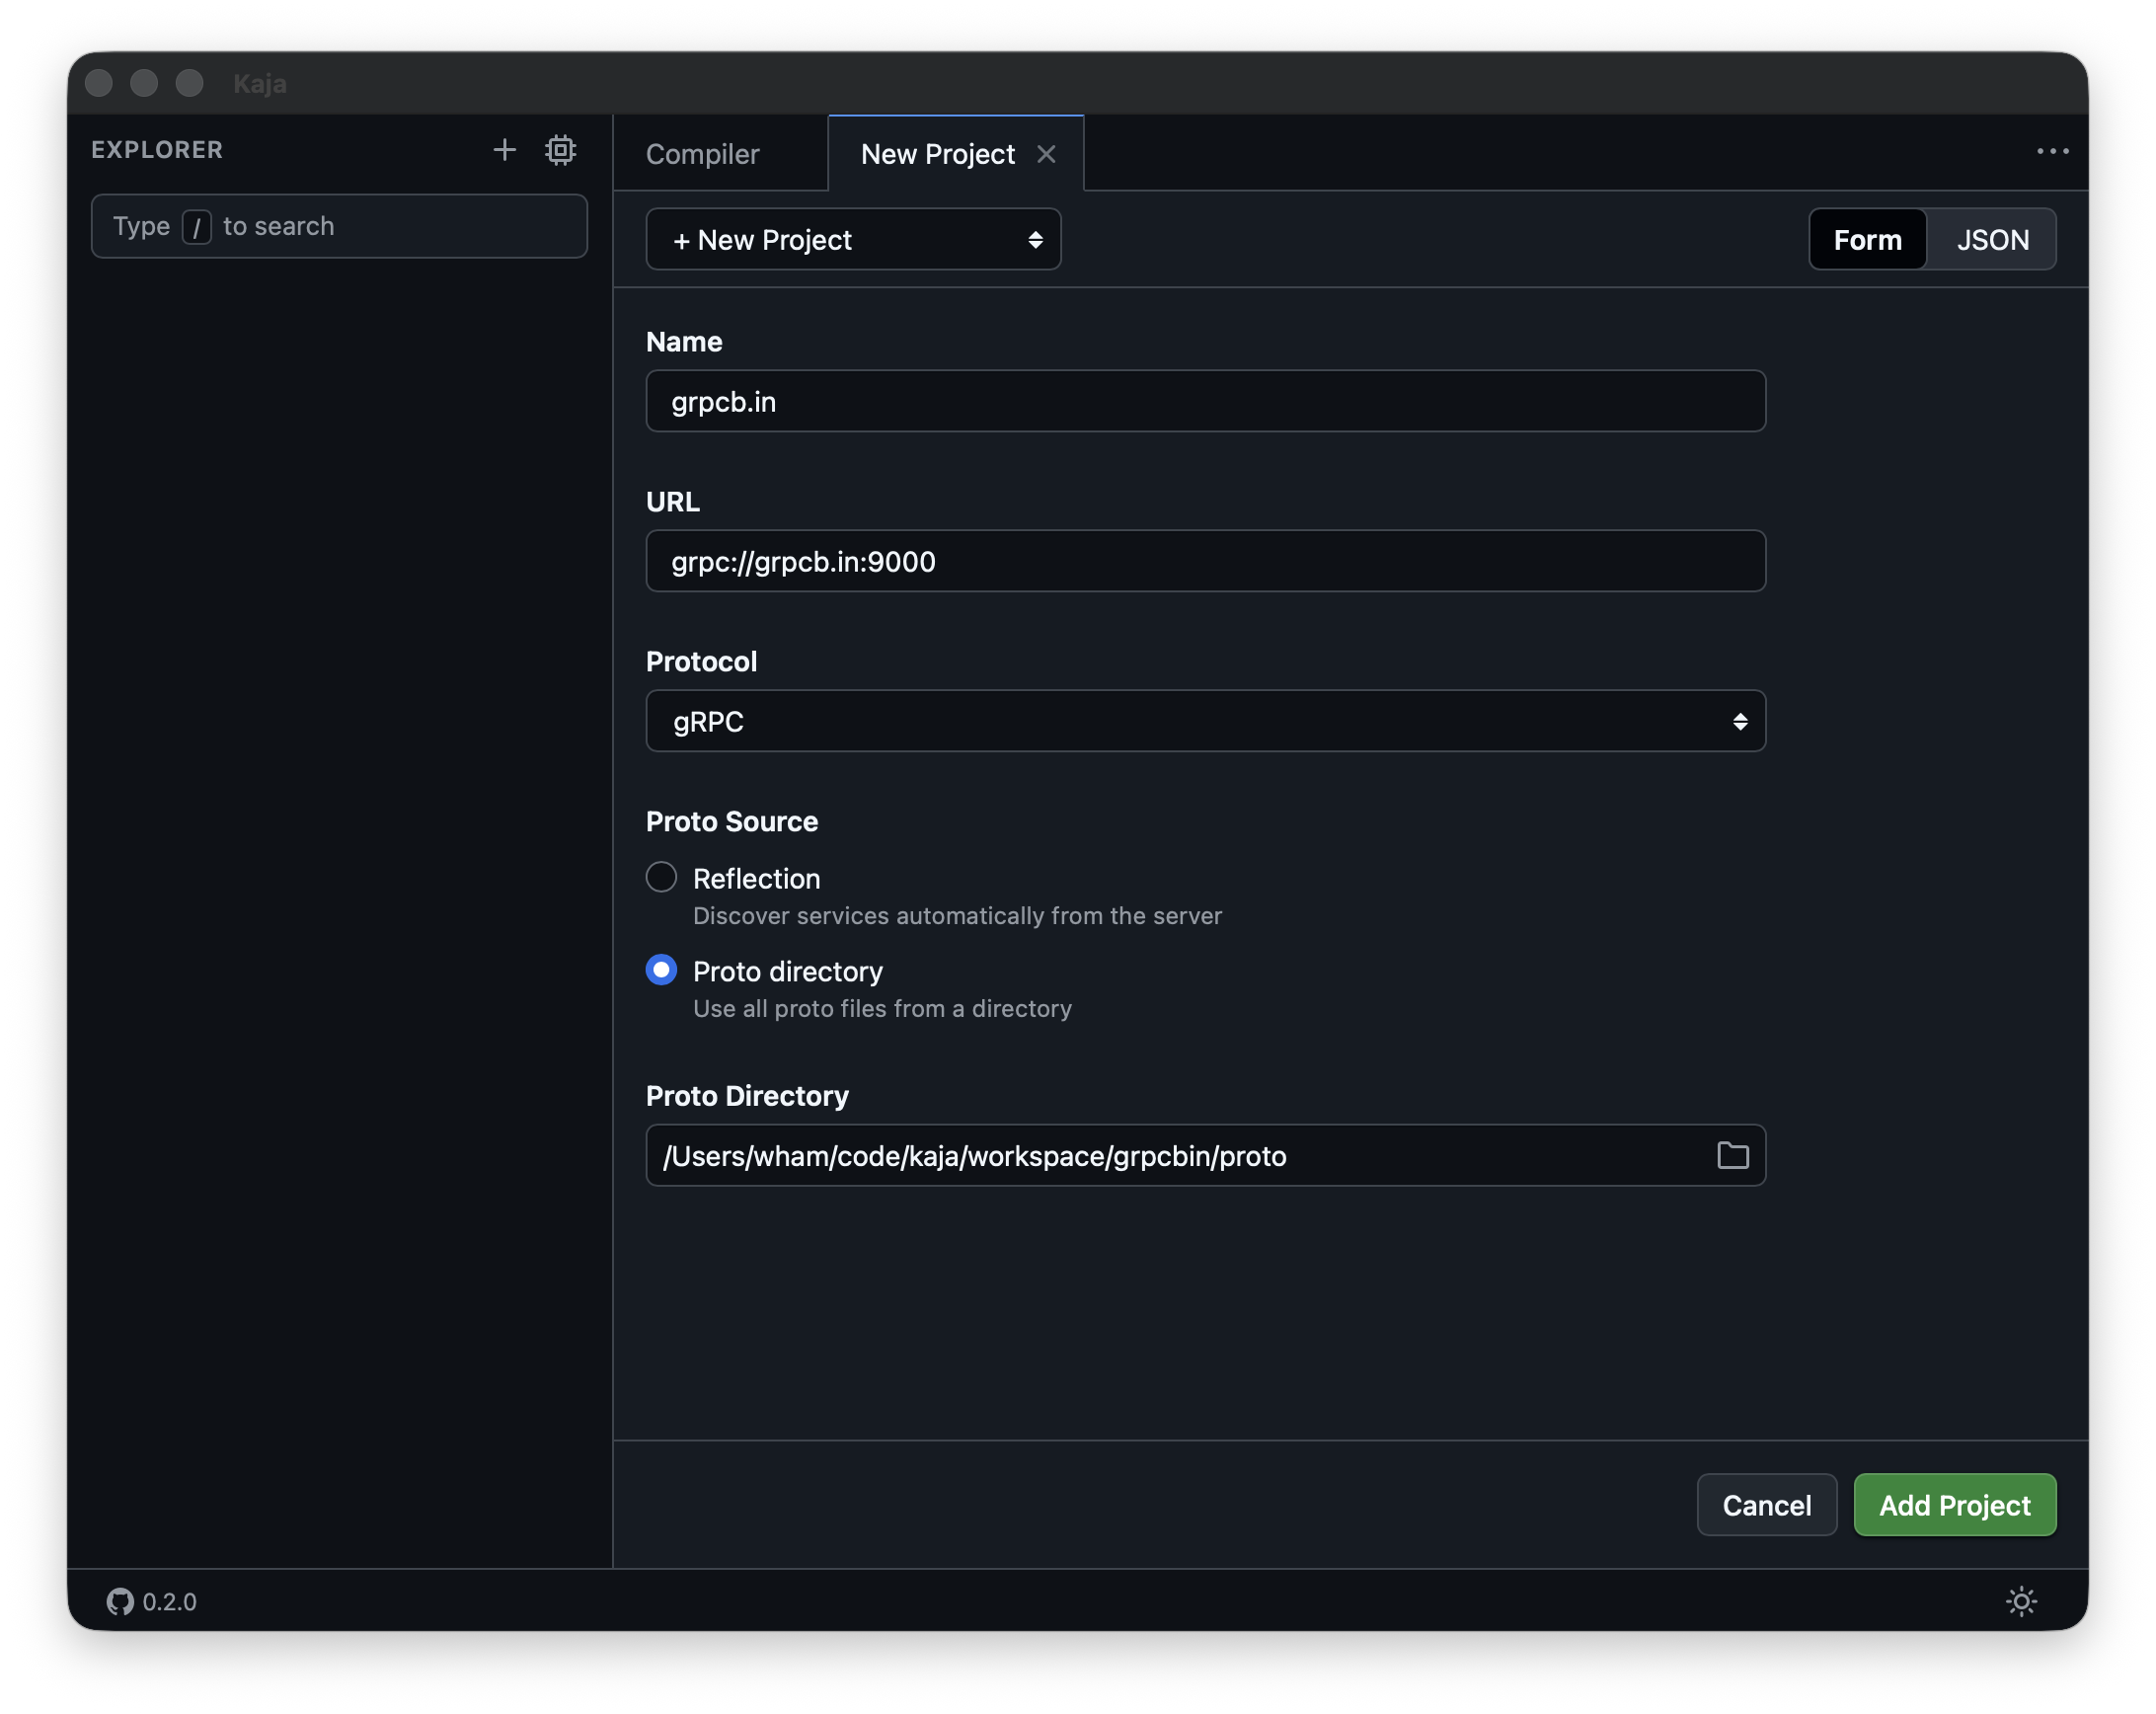Open the Compiler via the chip icon
Image resolution: width=2156 pixels, height=1714 pixels.
pos(561,150)
